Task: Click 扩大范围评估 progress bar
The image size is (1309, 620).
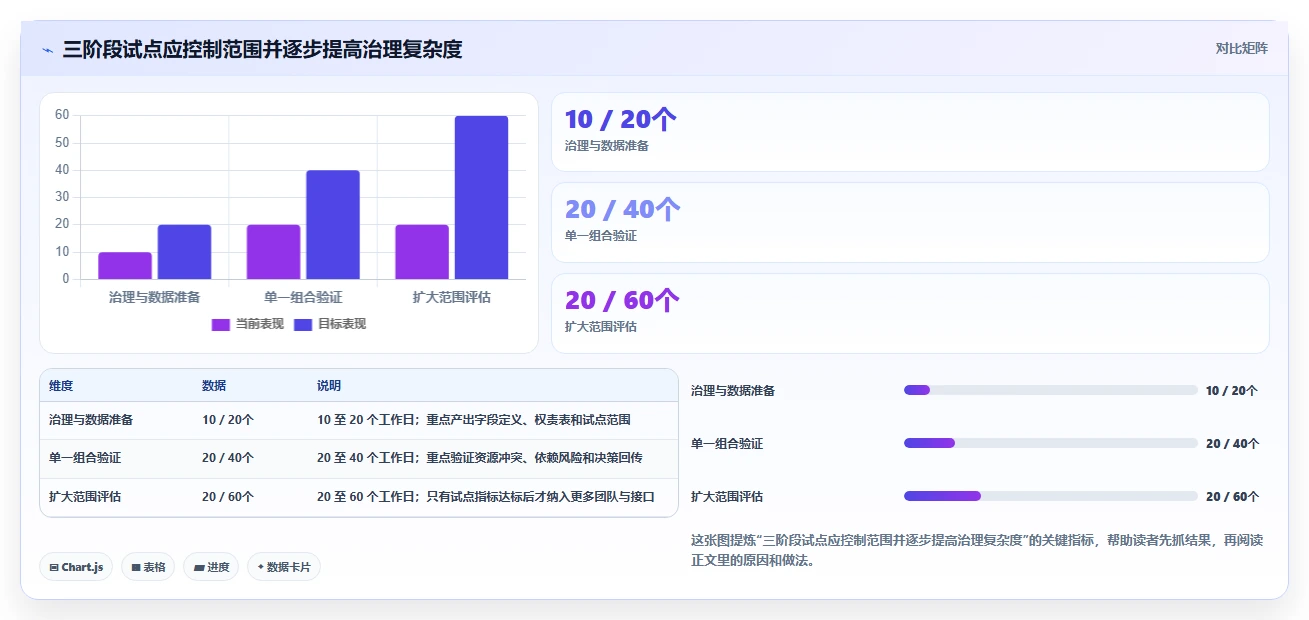Action: pos(1050,496)
